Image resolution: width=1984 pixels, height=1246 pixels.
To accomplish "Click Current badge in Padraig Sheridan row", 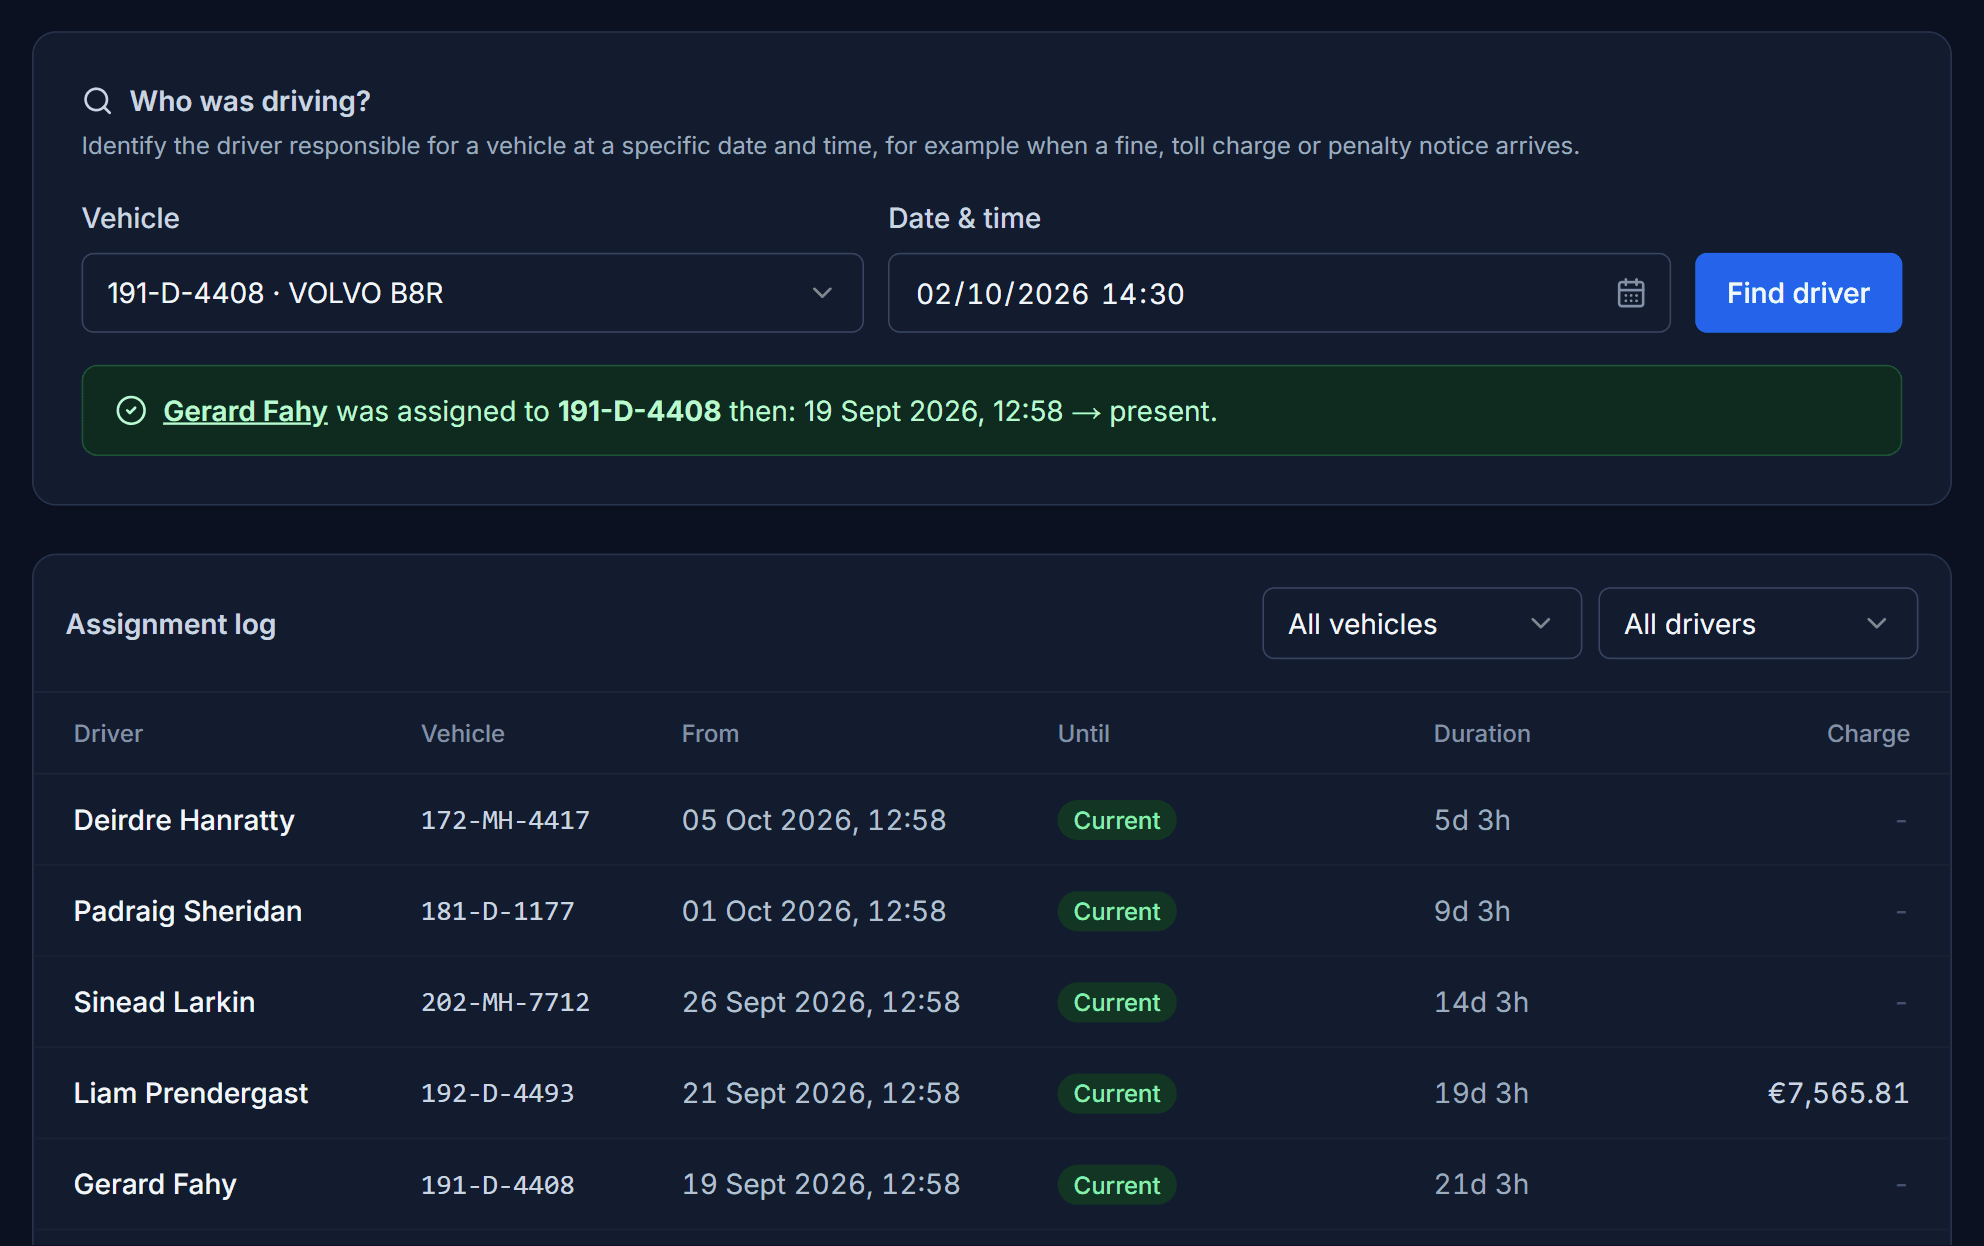I will [x=1117, y=911].
